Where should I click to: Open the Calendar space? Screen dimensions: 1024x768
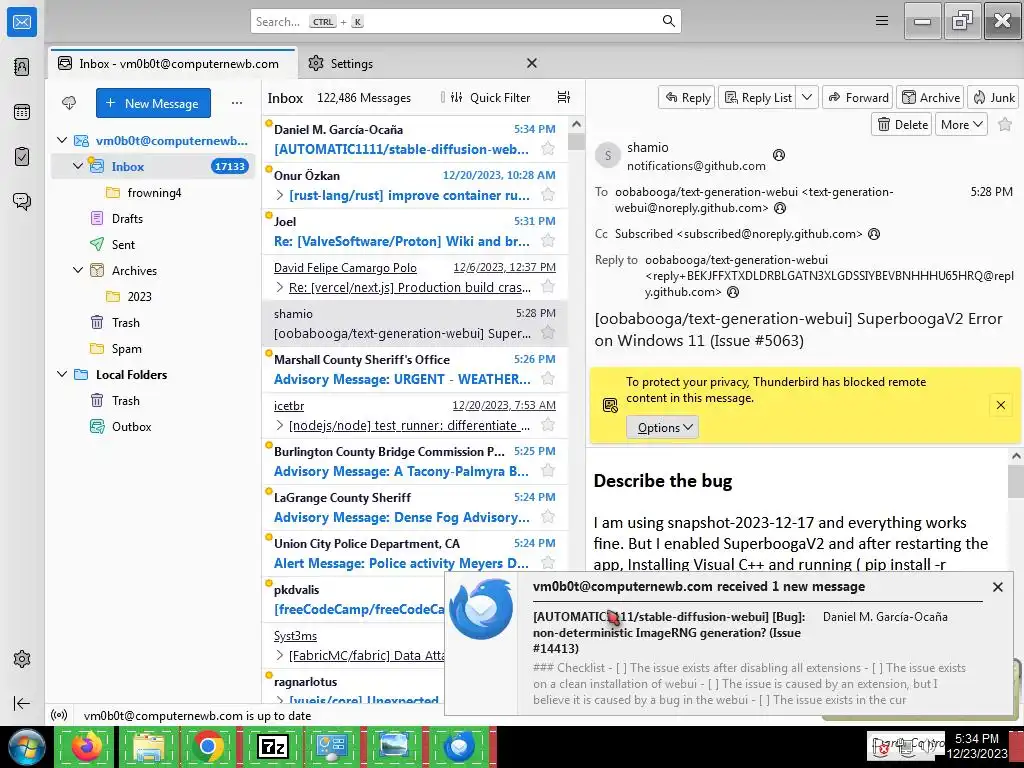coord(22,112)
